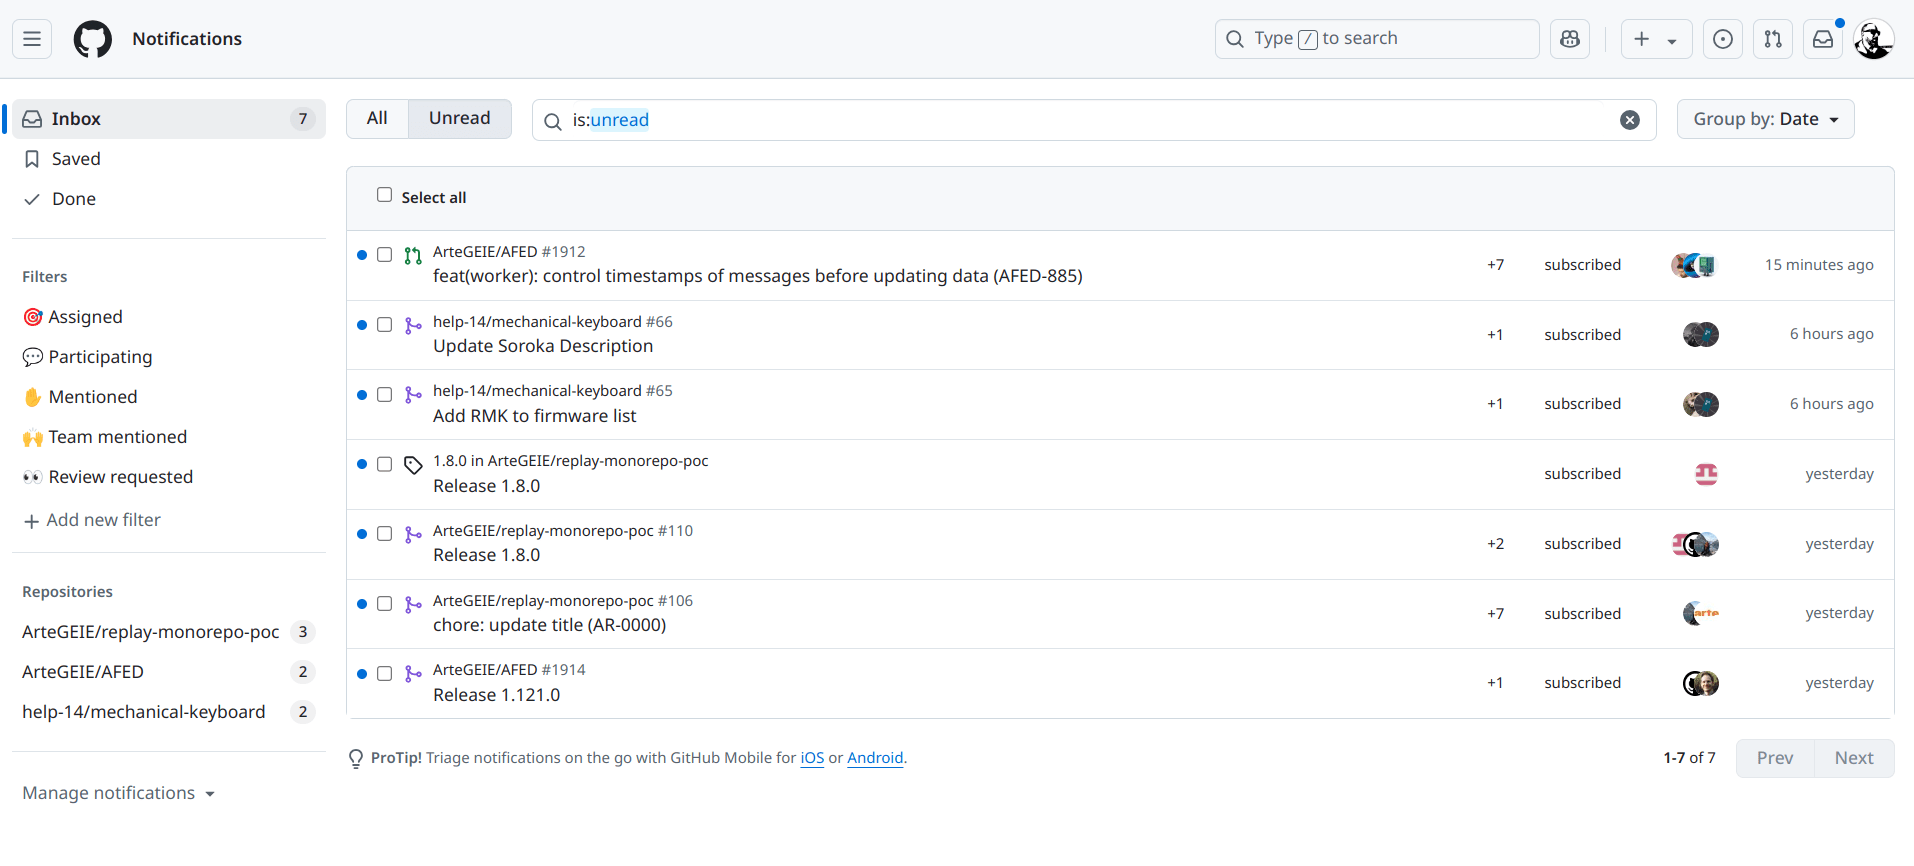Check the AFED #1912 notification checkbox
This screenshot has width=1914, height=866.
click(x=384, y=255)
